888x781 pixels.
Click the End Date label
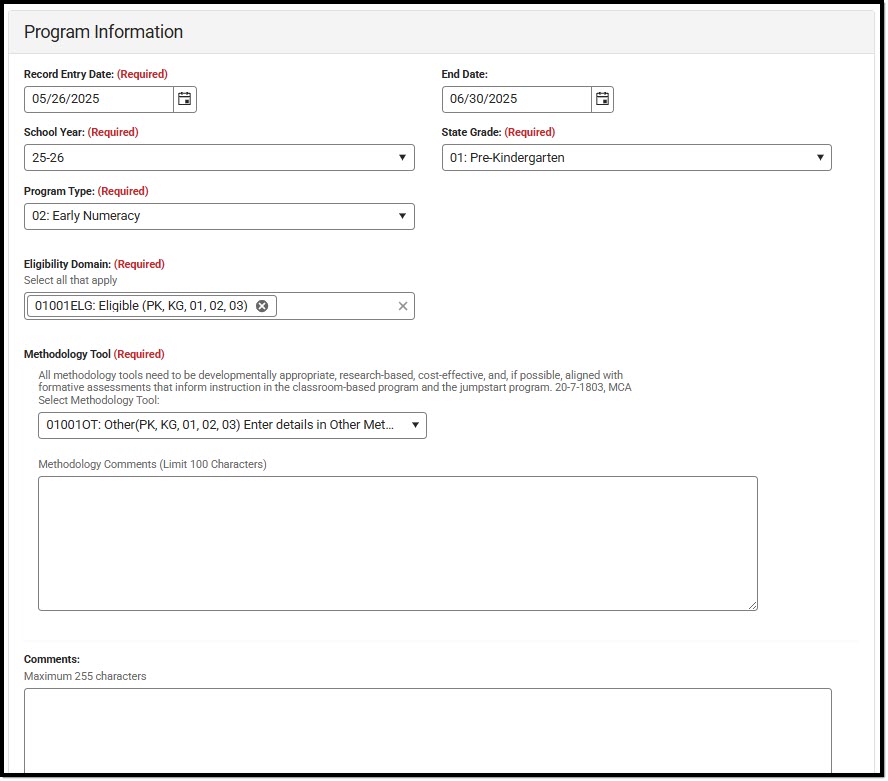(x=464, y=74)
